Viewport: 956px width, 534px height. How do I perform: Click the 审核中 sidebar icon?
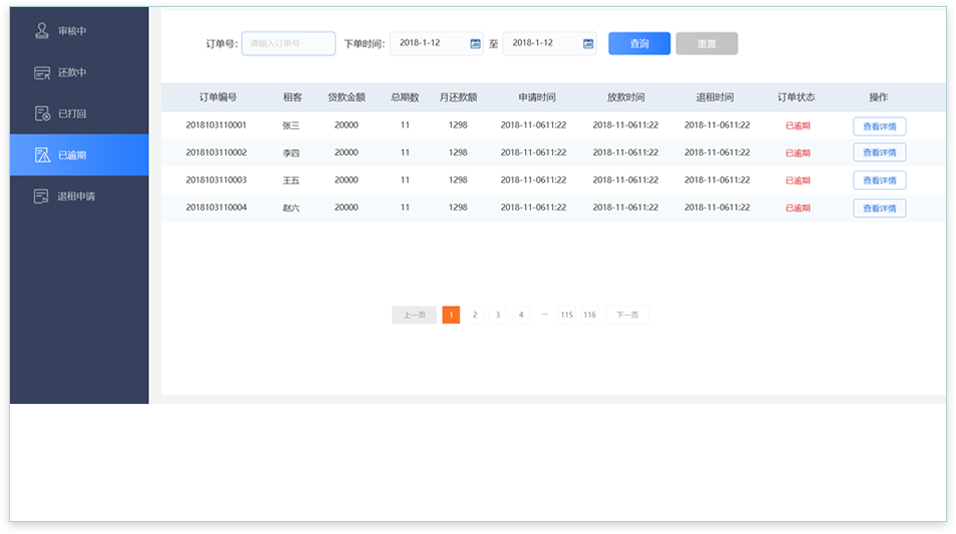[42, 31]
